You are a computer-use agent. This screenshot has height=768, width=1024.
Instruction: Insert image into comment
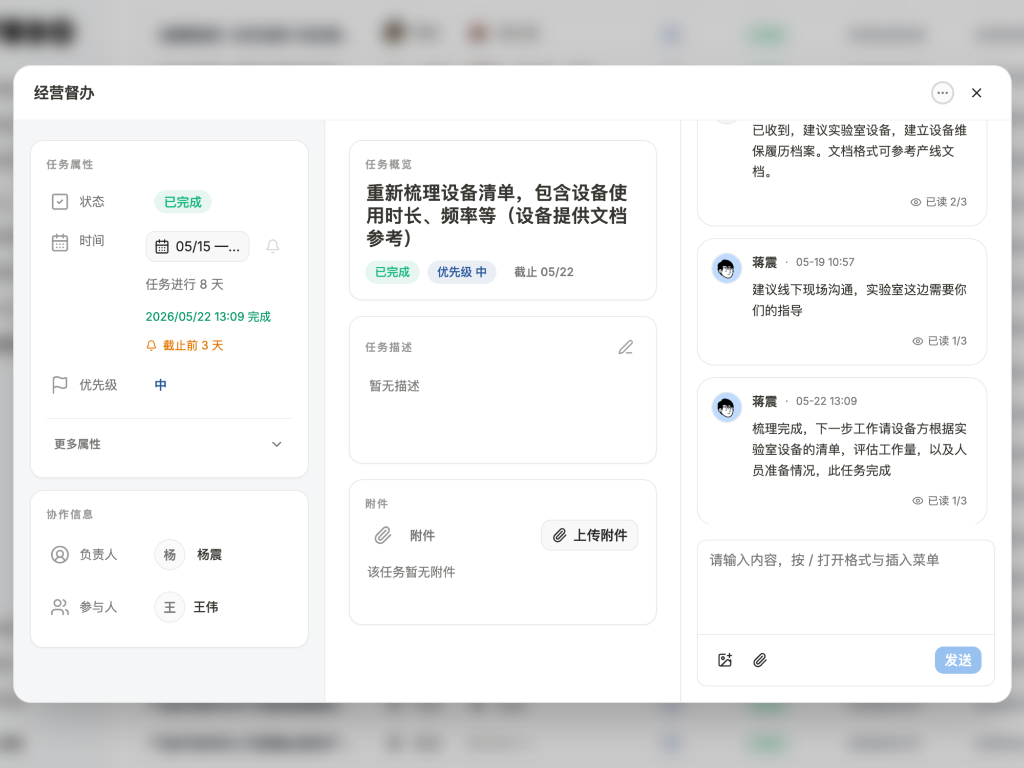(725, 660)
